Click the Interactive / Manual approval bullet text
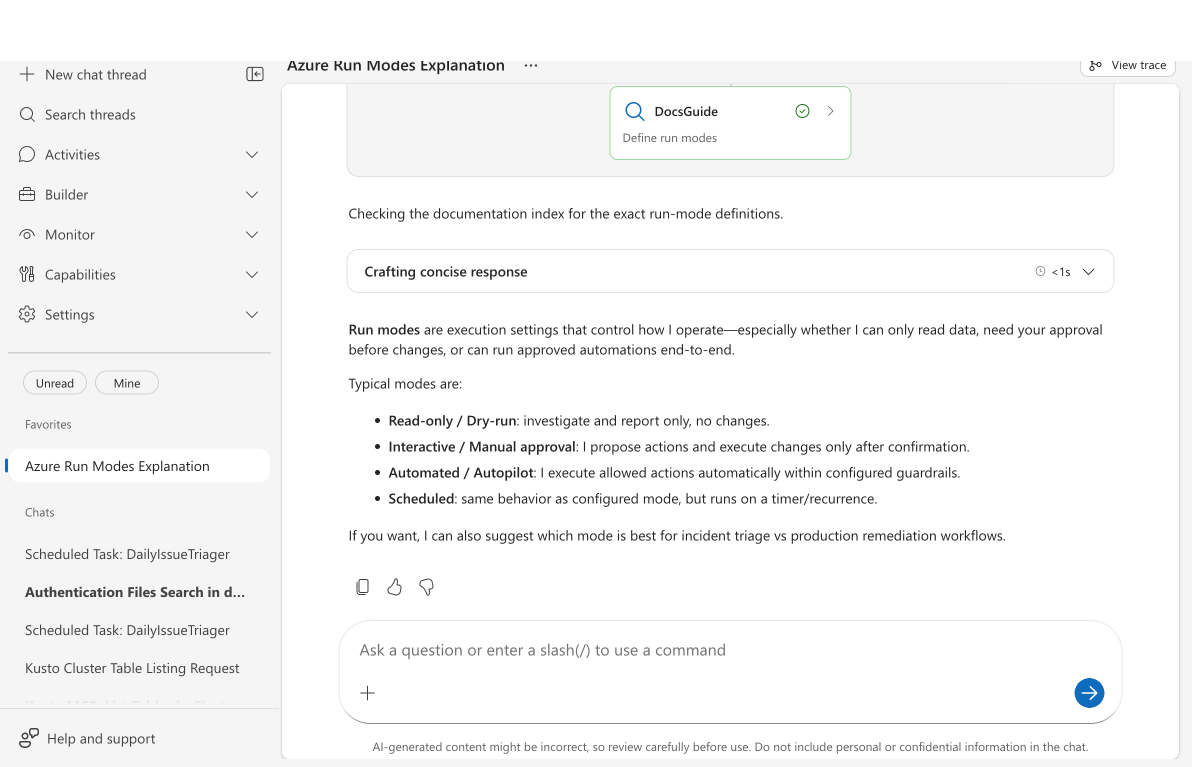 coord(679,446)
